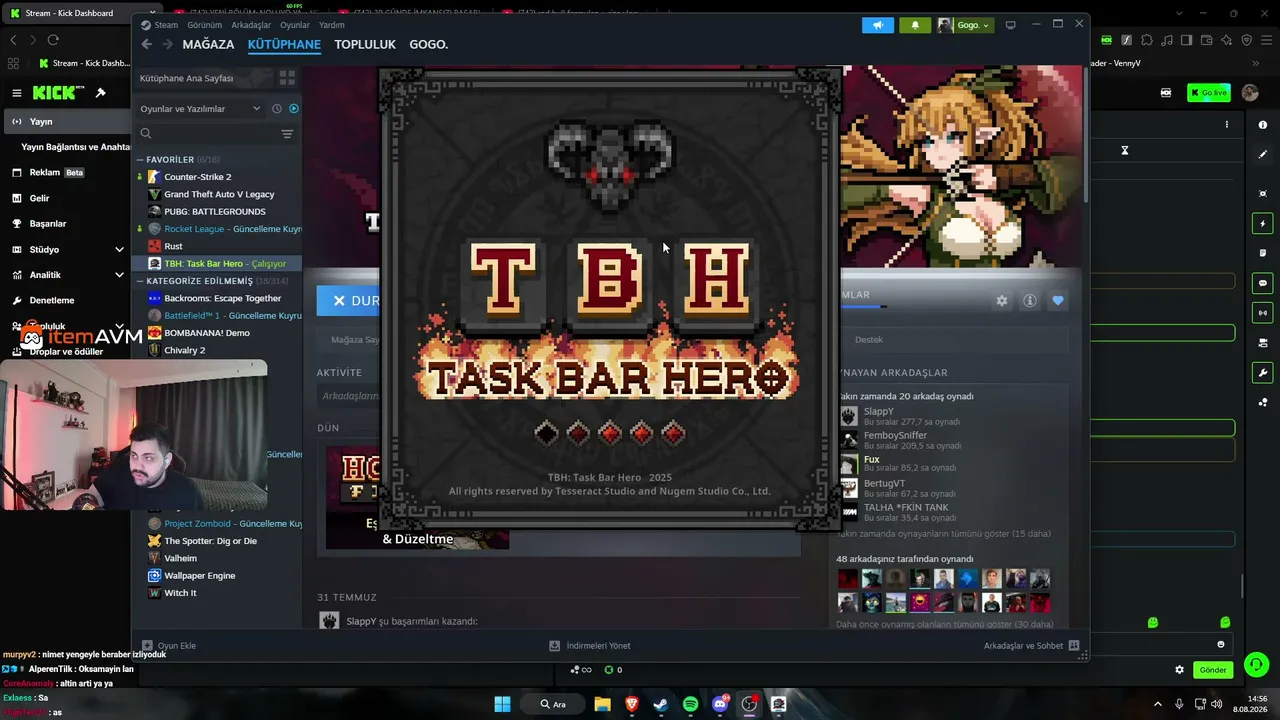Open Yayın in Kick sidebar
Screen dimensions: 1280x720
pos(65,122)
